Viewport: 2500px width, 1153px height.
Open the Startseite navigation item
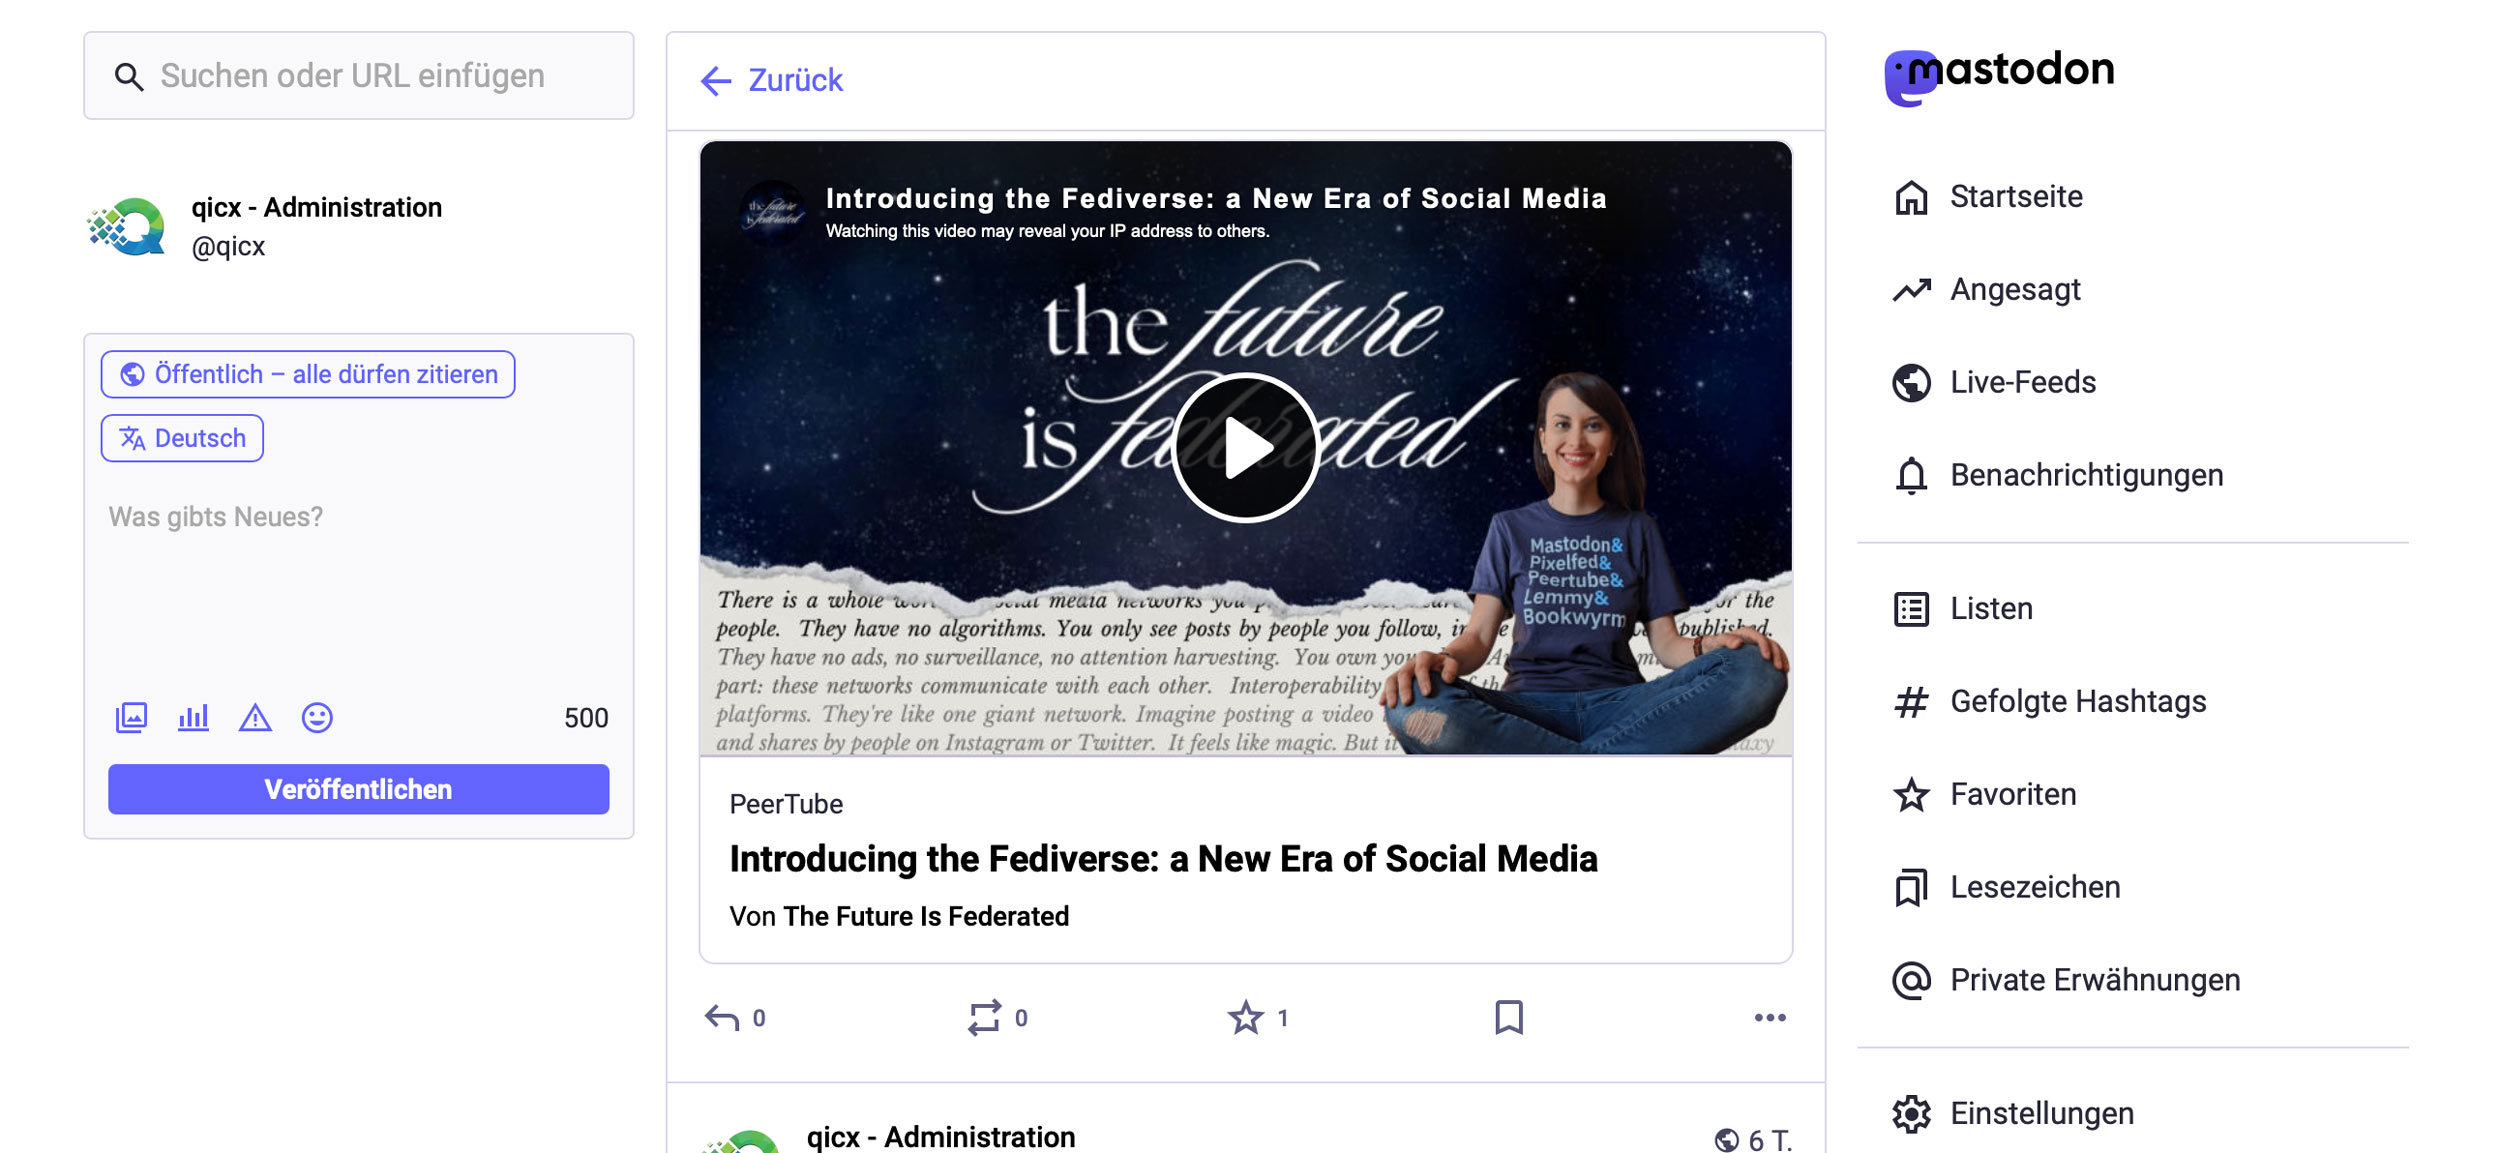click(x=2015, y=197)
